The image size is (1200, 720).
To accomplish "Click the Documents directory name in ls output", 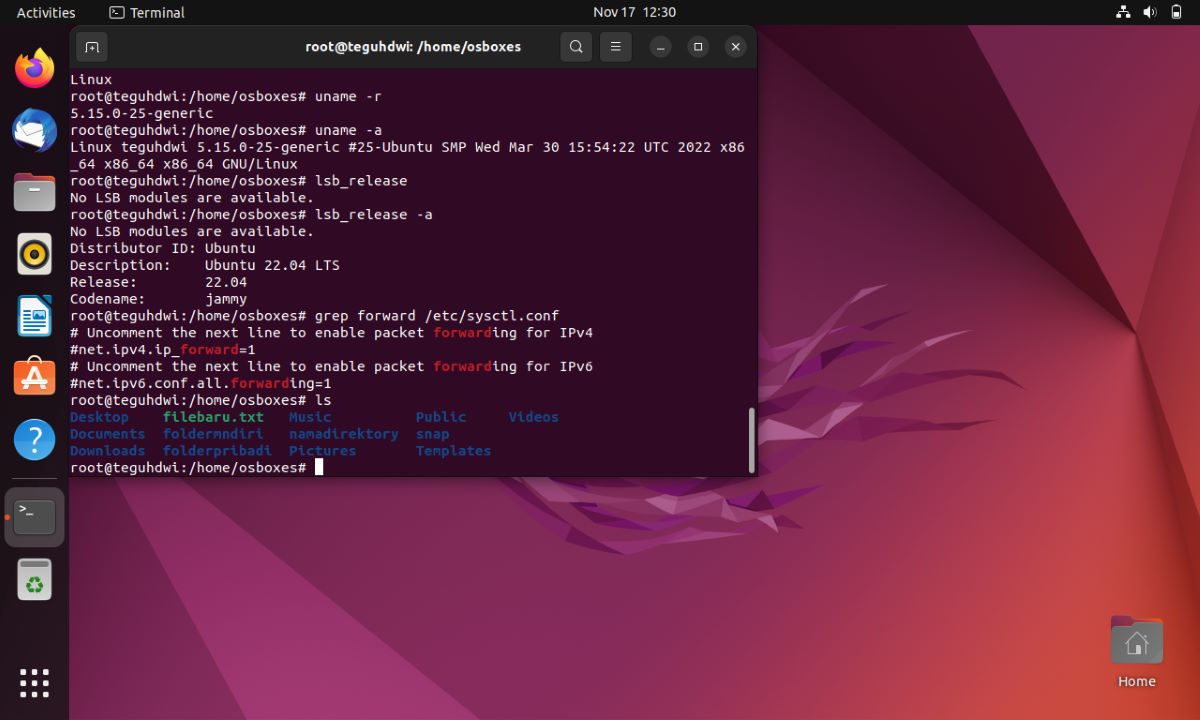I will tap(107, 434).
